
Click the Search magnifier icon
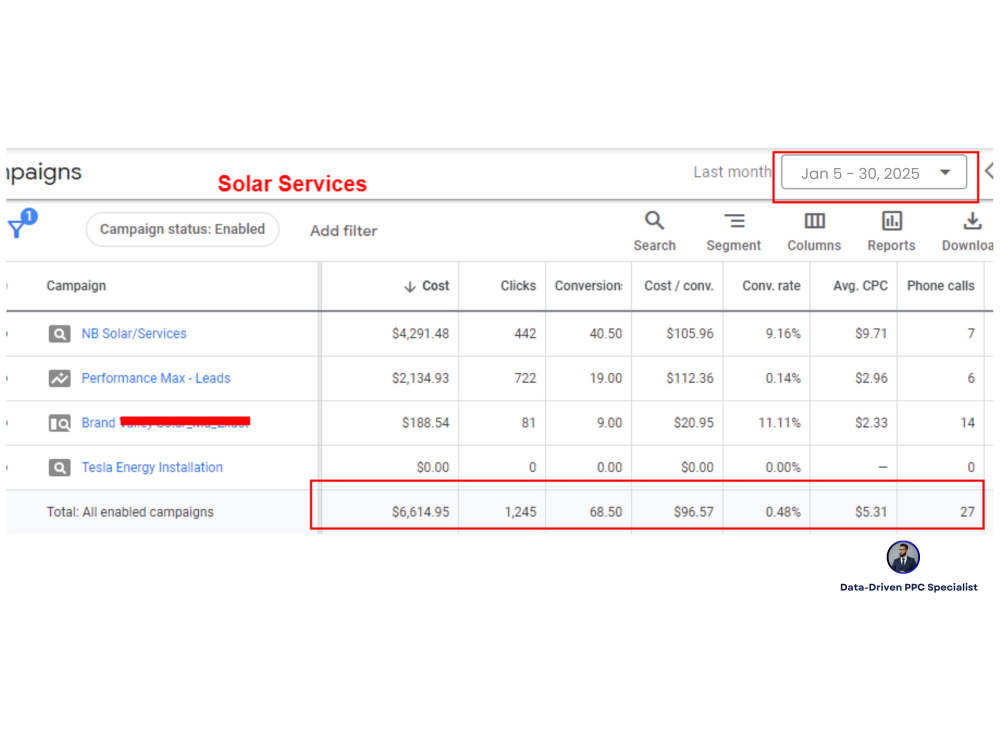coord(654,221)
